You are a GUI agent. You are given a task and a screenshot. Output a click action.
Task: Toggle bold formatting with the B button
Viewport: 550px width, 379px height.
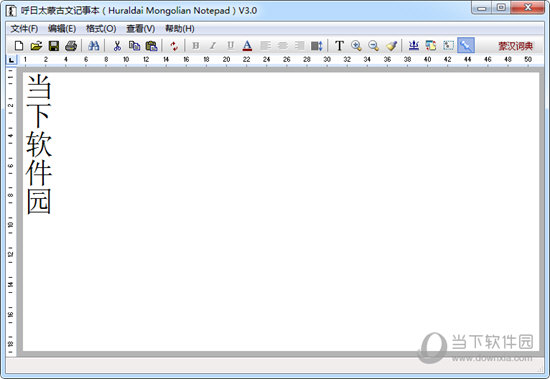pos(196,46)
